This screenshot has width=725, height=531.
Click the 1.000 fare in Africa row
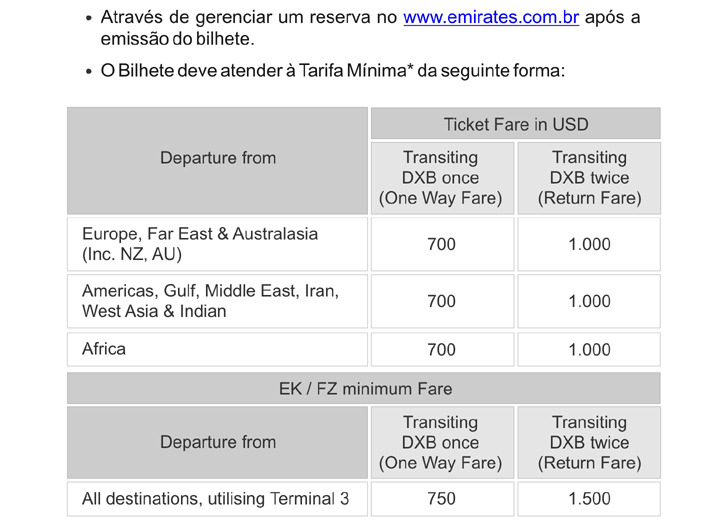click(589, 349)
